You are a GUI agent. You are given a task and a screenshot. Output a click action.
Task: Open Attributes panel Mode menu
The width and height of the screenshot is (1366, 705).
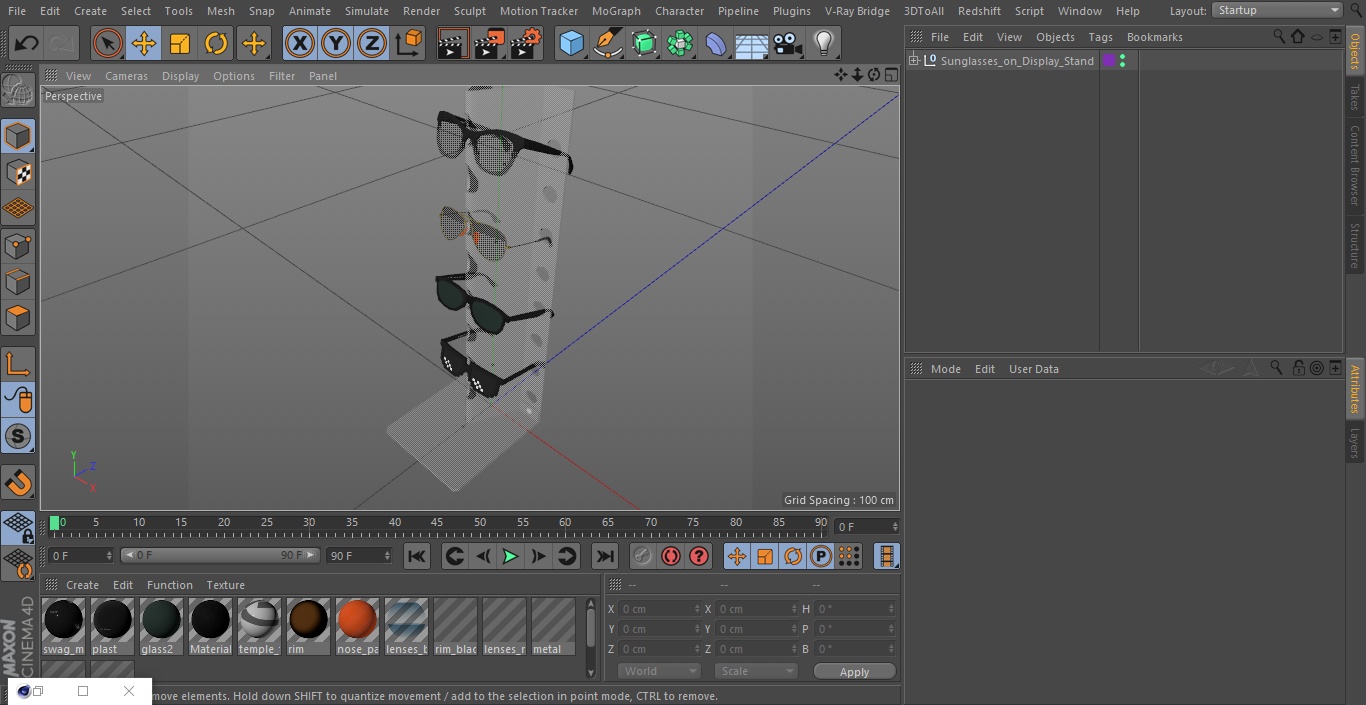(x=945, y=369)
